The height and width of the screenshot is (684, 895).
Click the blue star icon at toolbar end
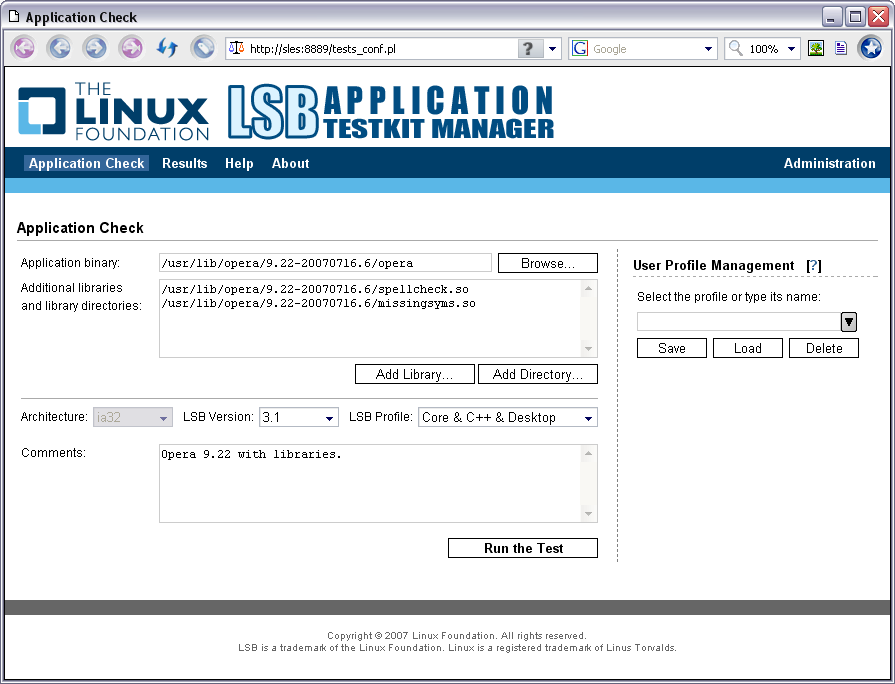pos(871,48)
